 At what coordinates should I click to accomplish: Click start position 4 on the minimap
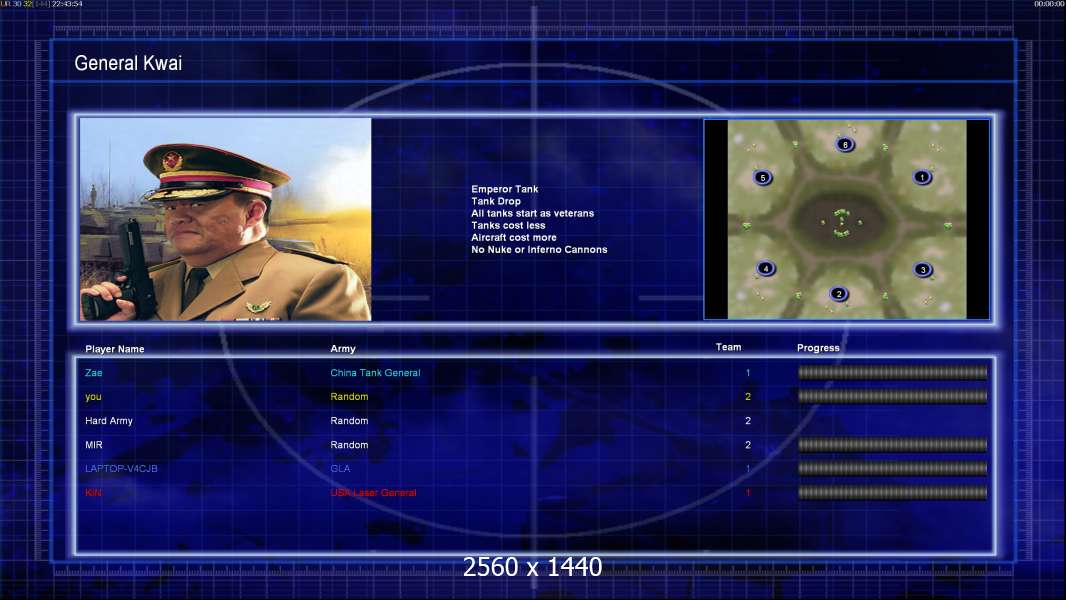[x=766, y=268]
